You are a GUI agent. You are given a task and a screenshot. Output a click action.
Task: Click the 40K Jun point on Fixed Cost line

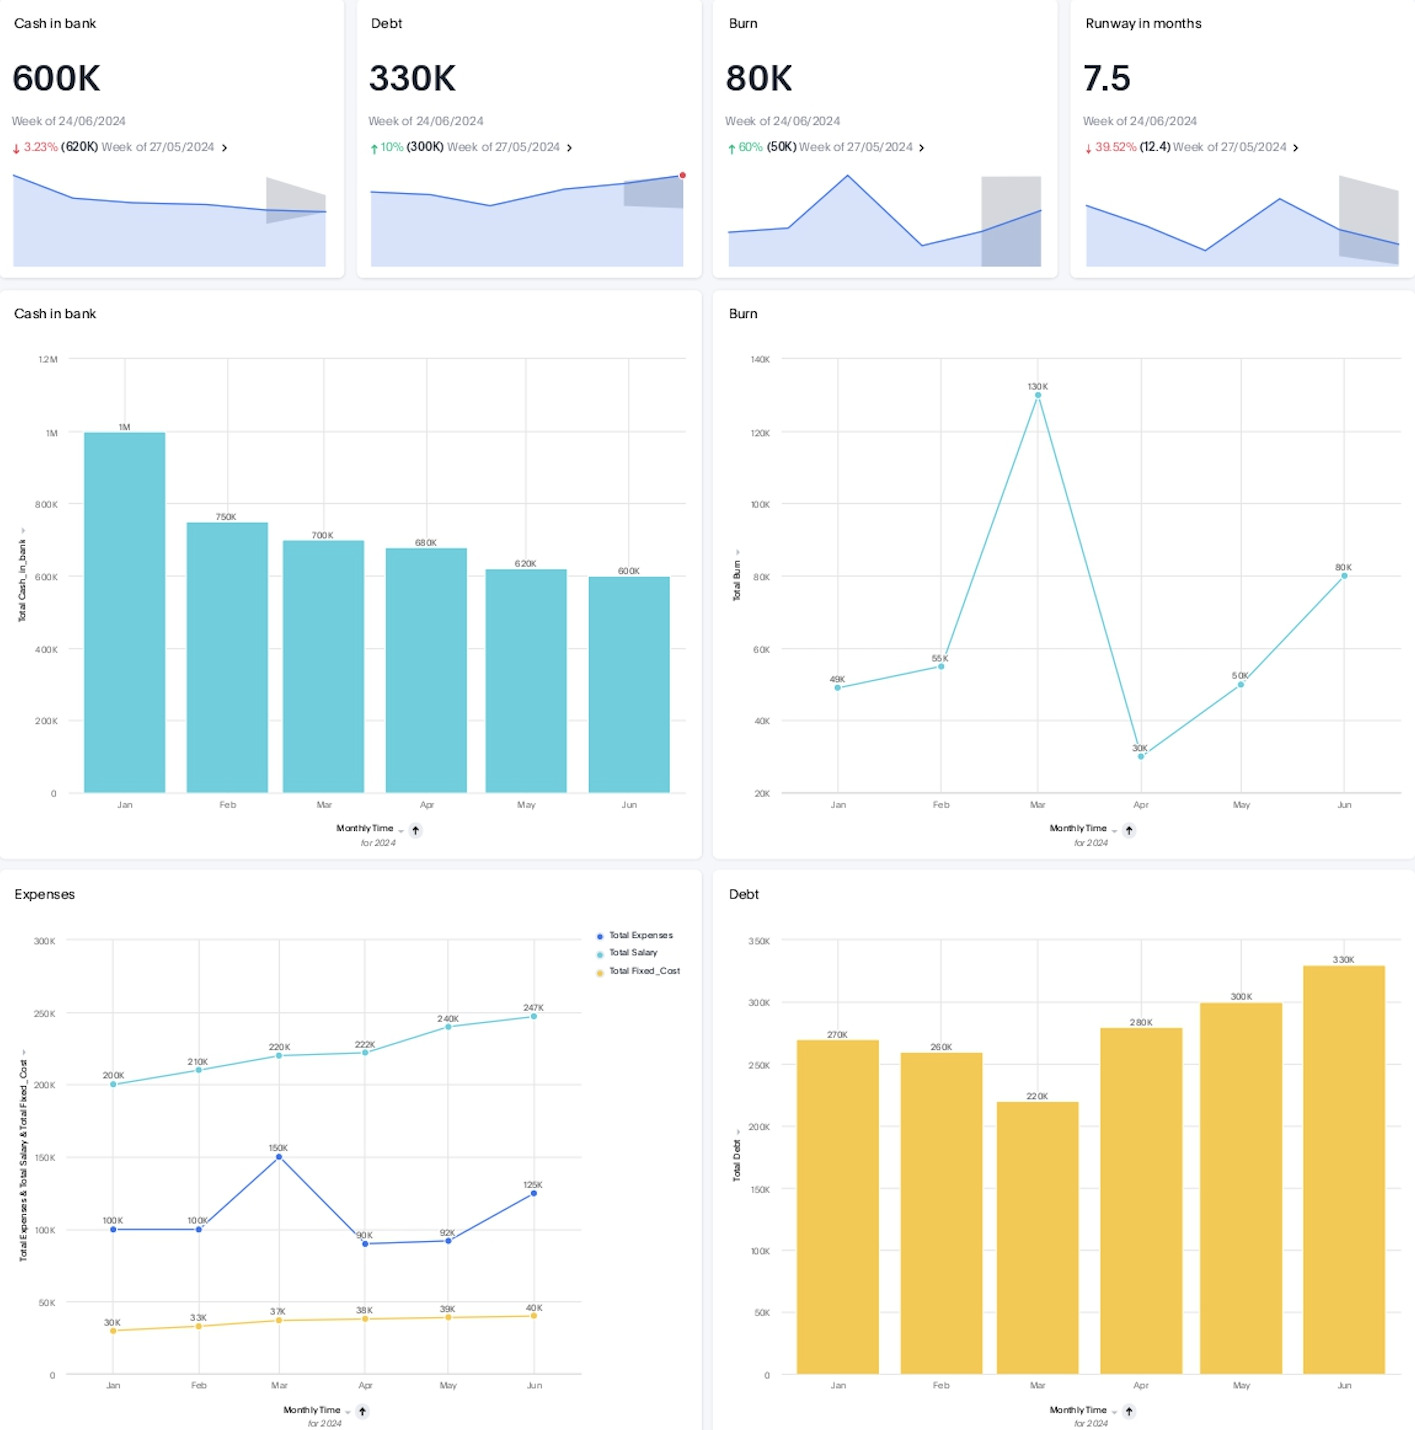[534, 1316]
